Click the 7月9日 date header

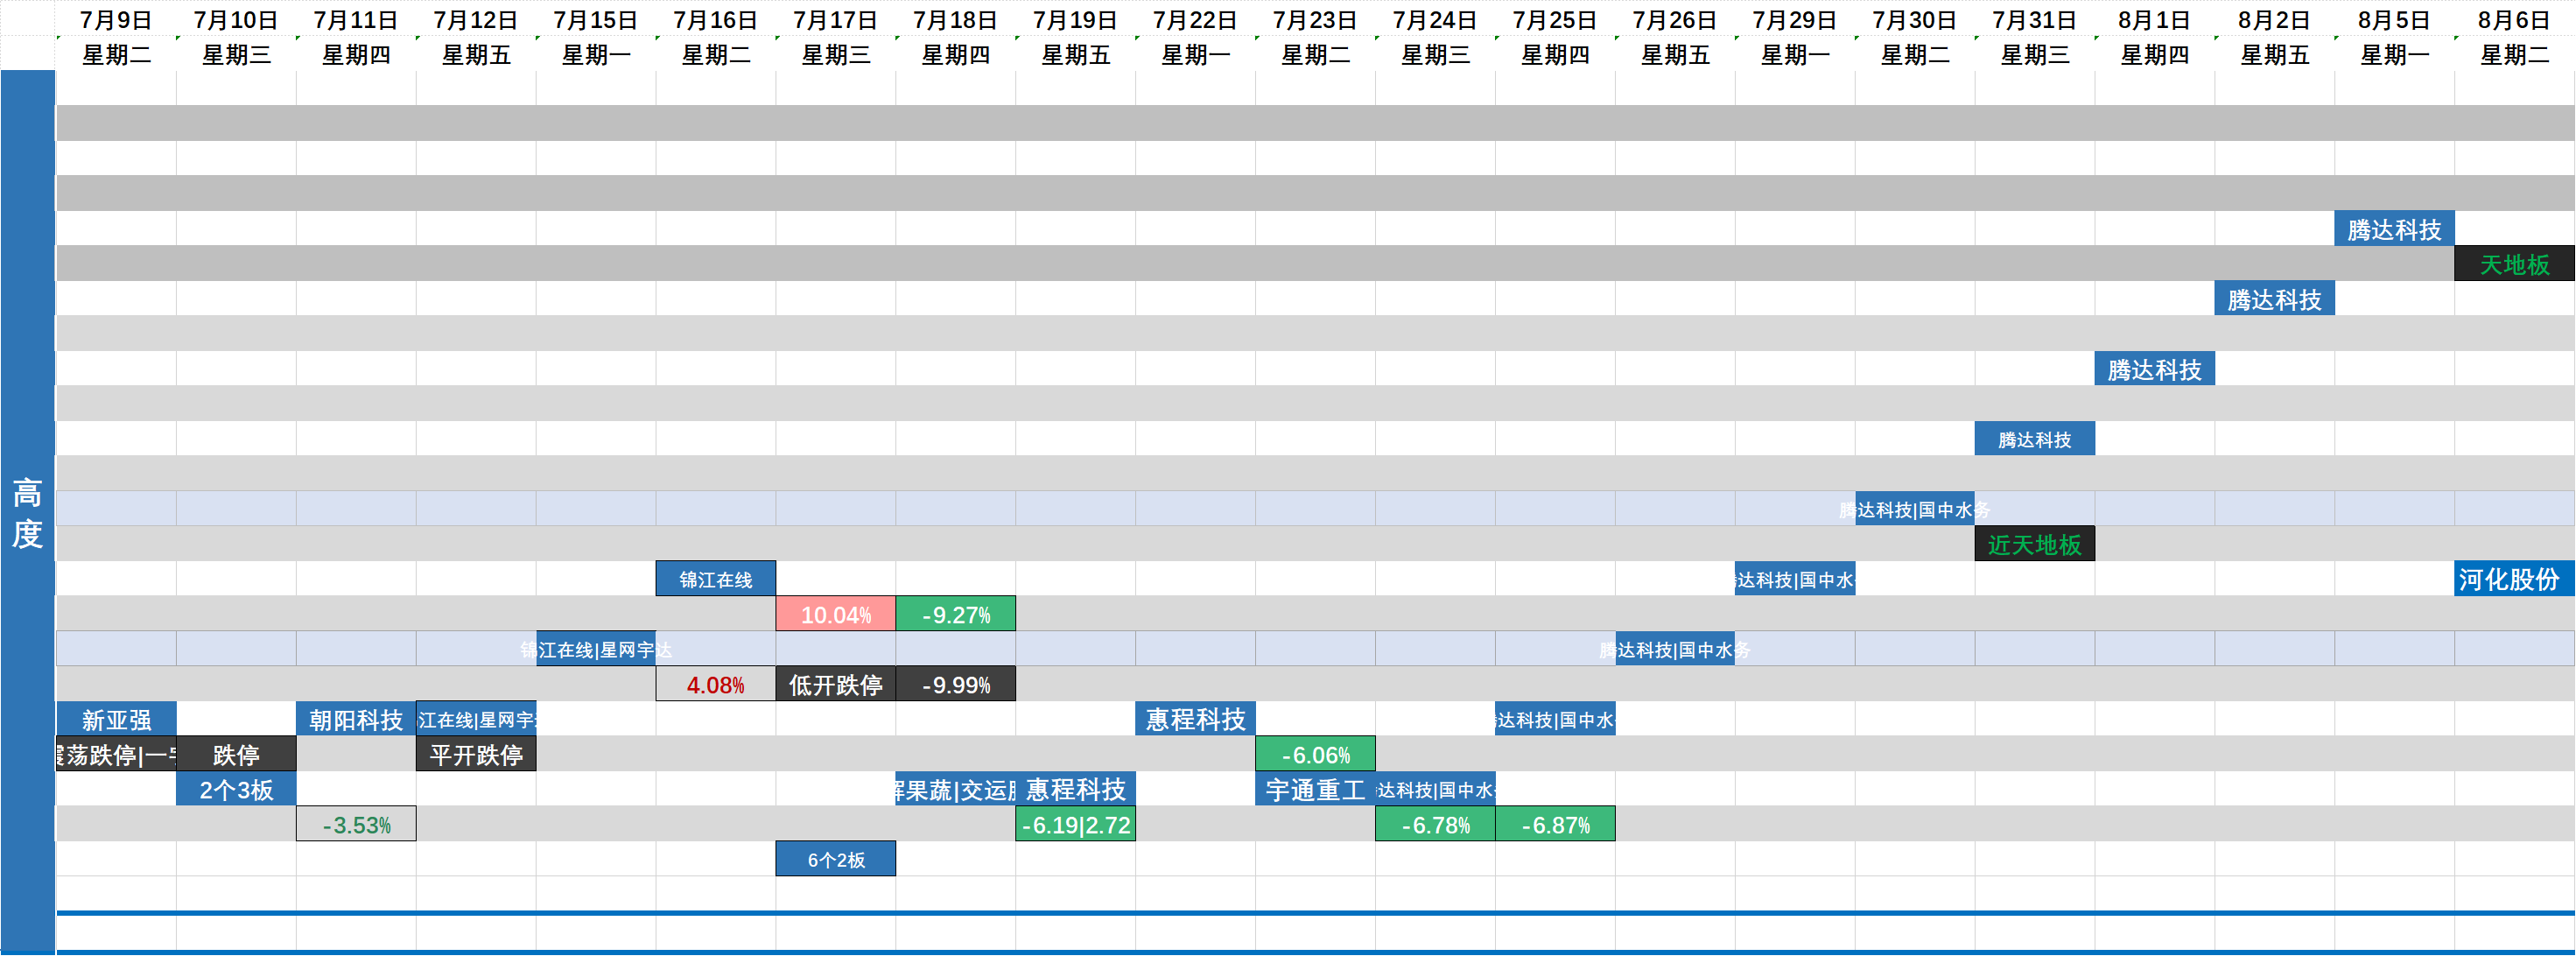coord(116,19)
